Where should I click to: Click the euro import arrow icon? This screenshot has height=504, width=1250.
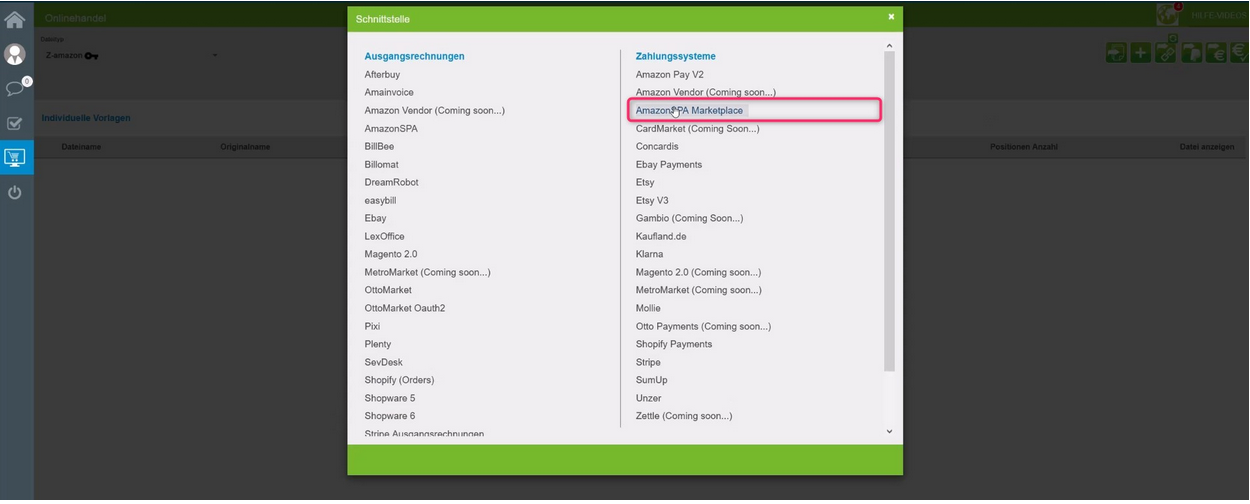coord(1217,52)
